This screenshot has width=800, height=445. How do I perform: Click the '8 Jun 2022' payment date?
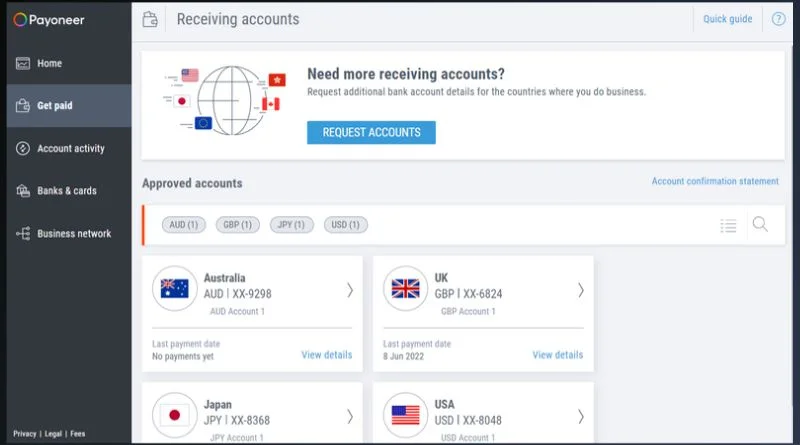coord(404,356)
